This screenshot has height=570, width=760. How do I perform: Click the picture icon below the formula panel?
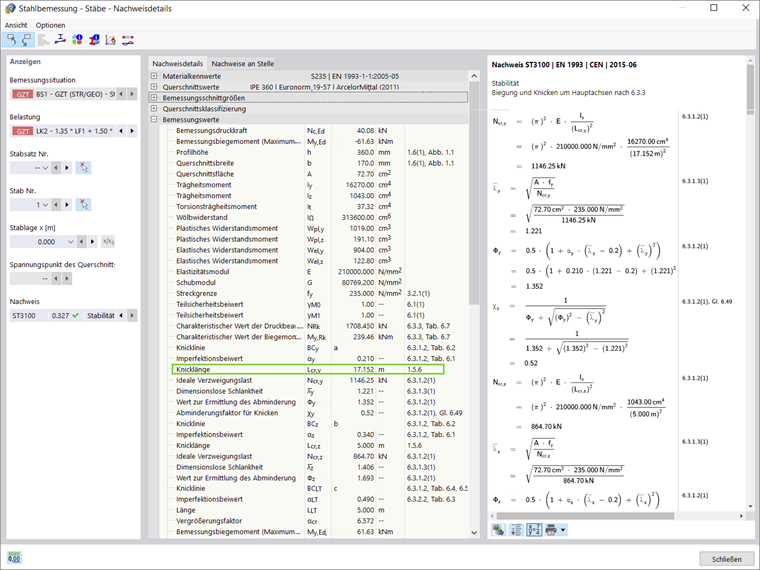click(498, 530)
